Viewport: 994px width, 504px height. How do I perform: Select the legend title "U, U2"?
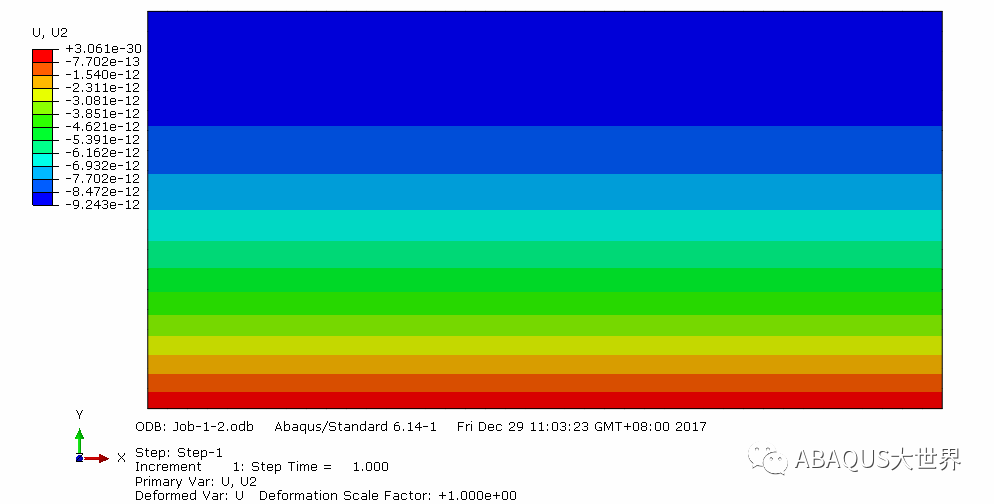click(x=49, y=32)
